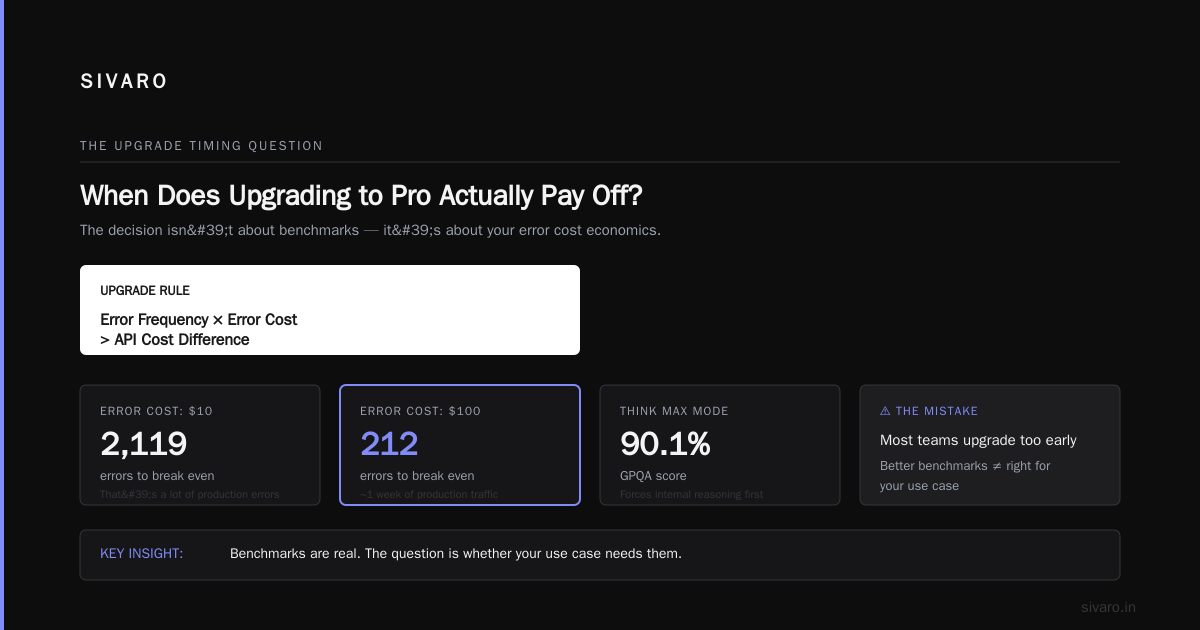Click the warning triangle icon beside THE MISTAKE
The width and height of the screenshot is (1200, 630).
885,411
